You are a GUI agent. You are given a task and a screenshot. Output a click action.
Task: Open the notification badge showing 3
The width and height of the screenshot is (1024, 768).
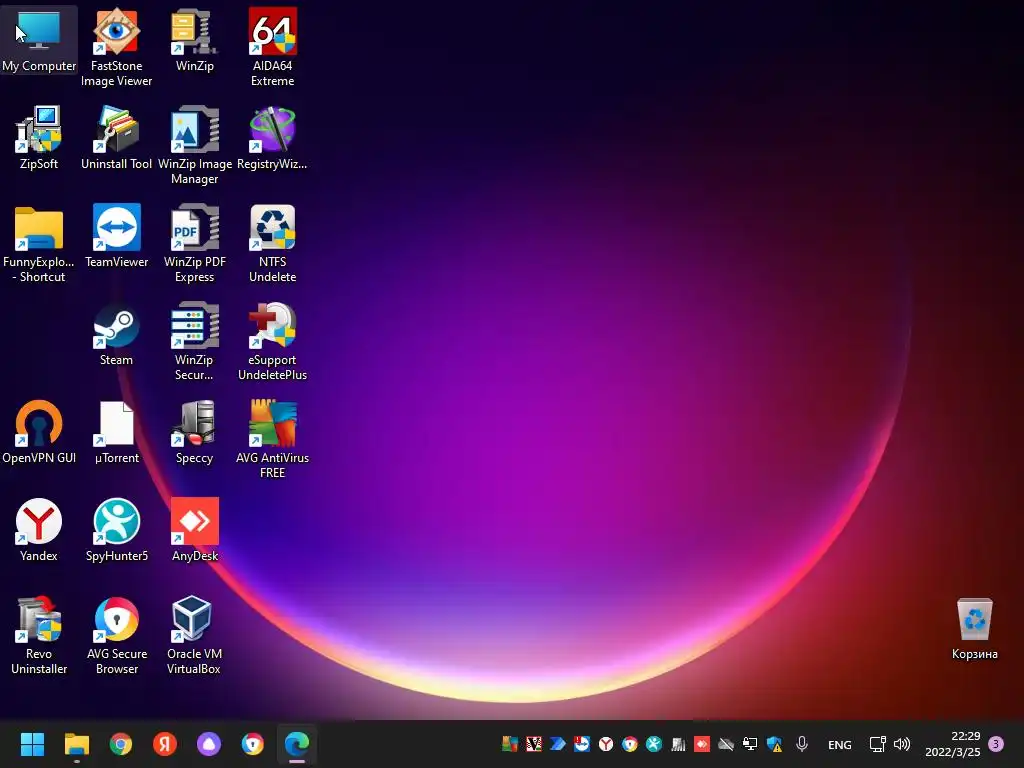tap(996, 744)
